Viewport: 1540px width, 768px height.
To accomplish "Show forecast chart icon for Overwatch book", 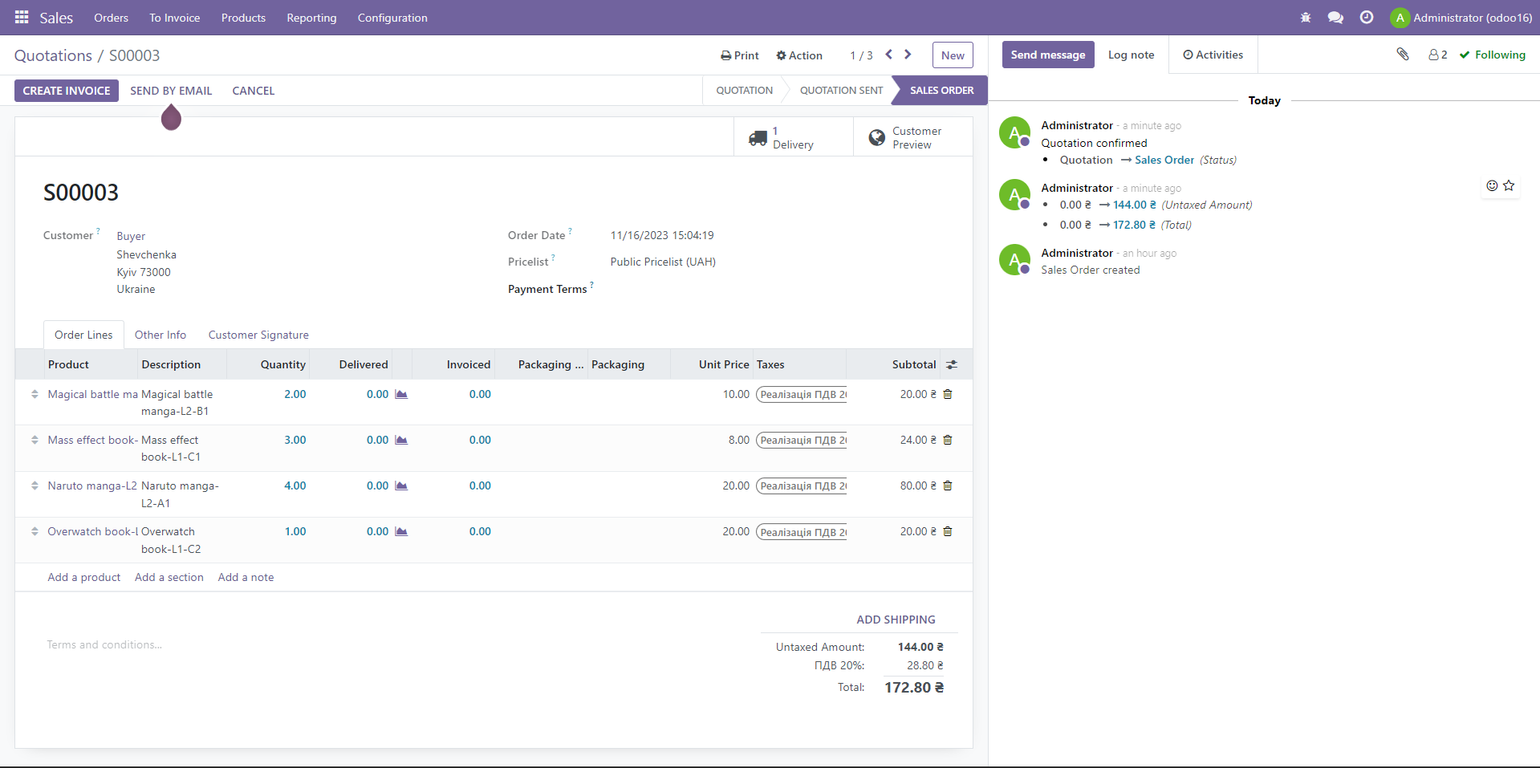I will [401, 532].
